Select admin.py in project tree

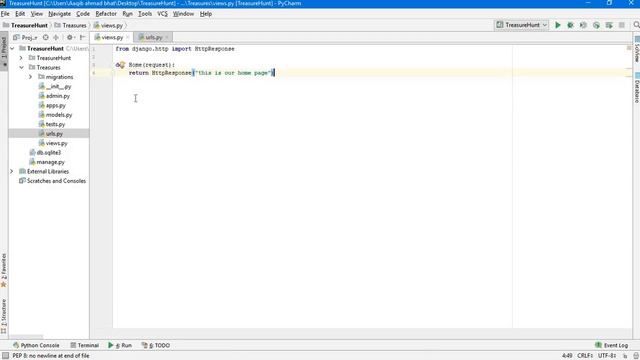(54, 96)
